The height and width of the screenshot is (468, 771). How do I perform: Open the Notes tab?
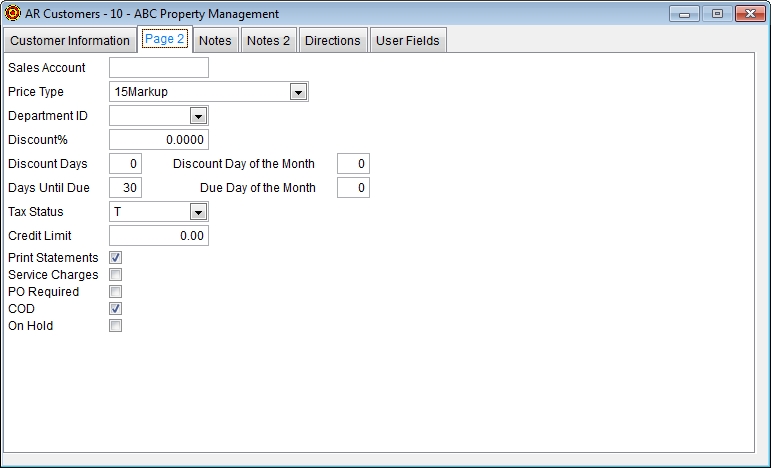[x=215, y=41]
